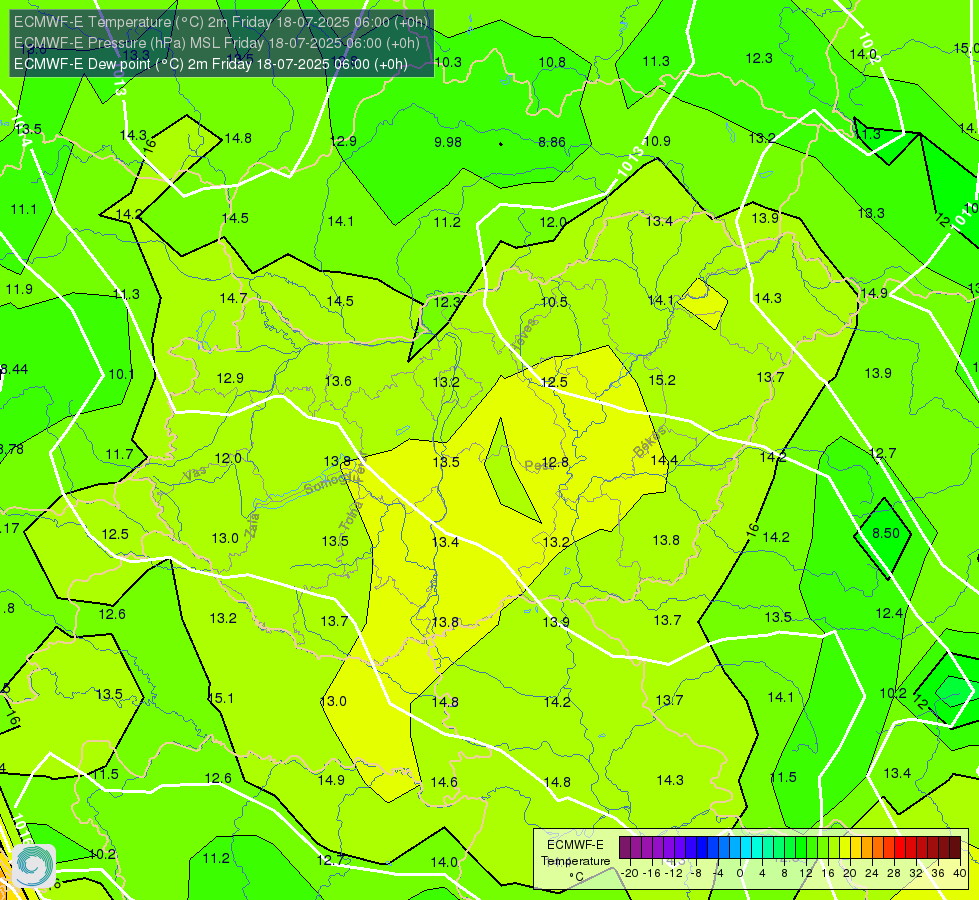Click the 10.1 temperature value
This screenshot has width=979, height=900.
(121, 374)
